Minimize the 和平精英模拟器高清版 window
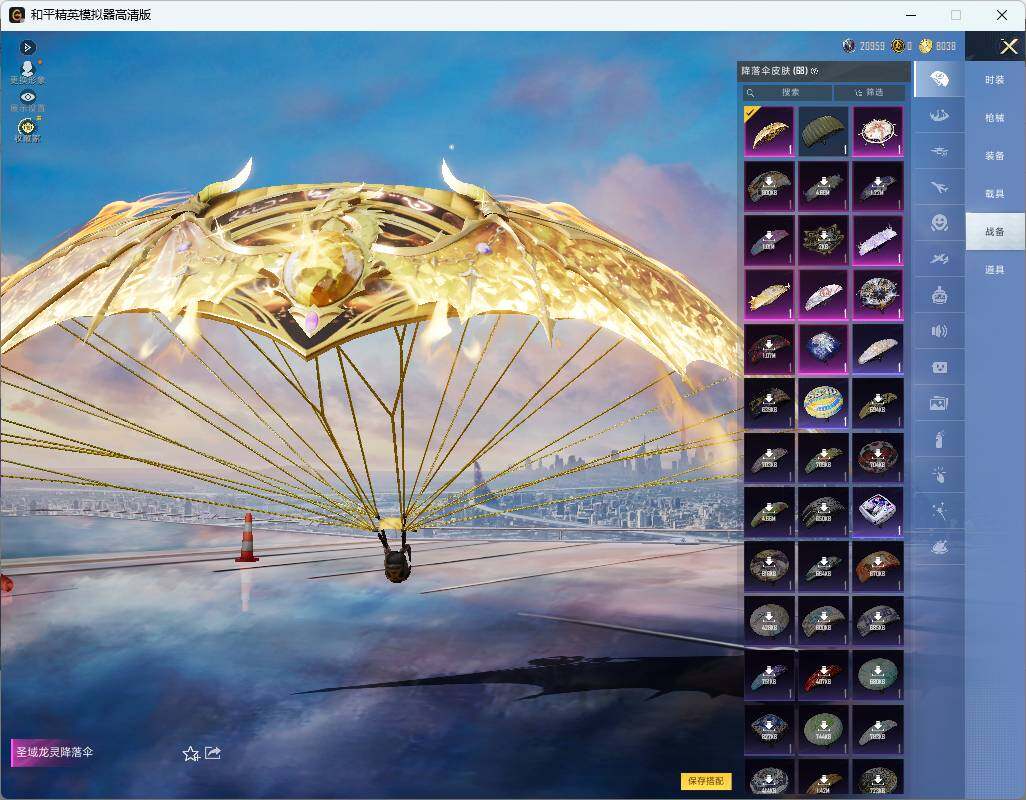This screenshot has width=1026, height=800. click(911, 15)
